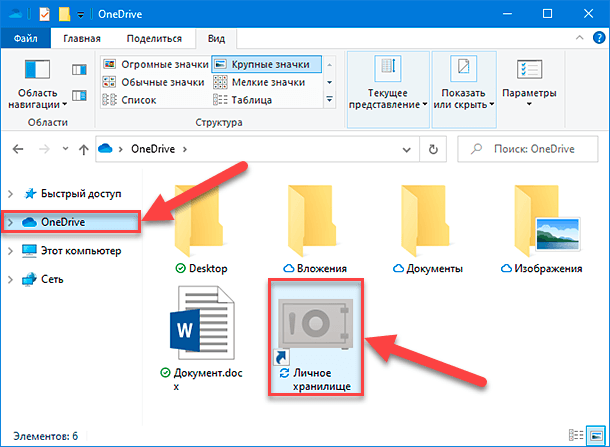Viewport: 610px width, 447px height.
Task: Switch to the Главная ribbon tab
Action: click(x=82, y=39)
